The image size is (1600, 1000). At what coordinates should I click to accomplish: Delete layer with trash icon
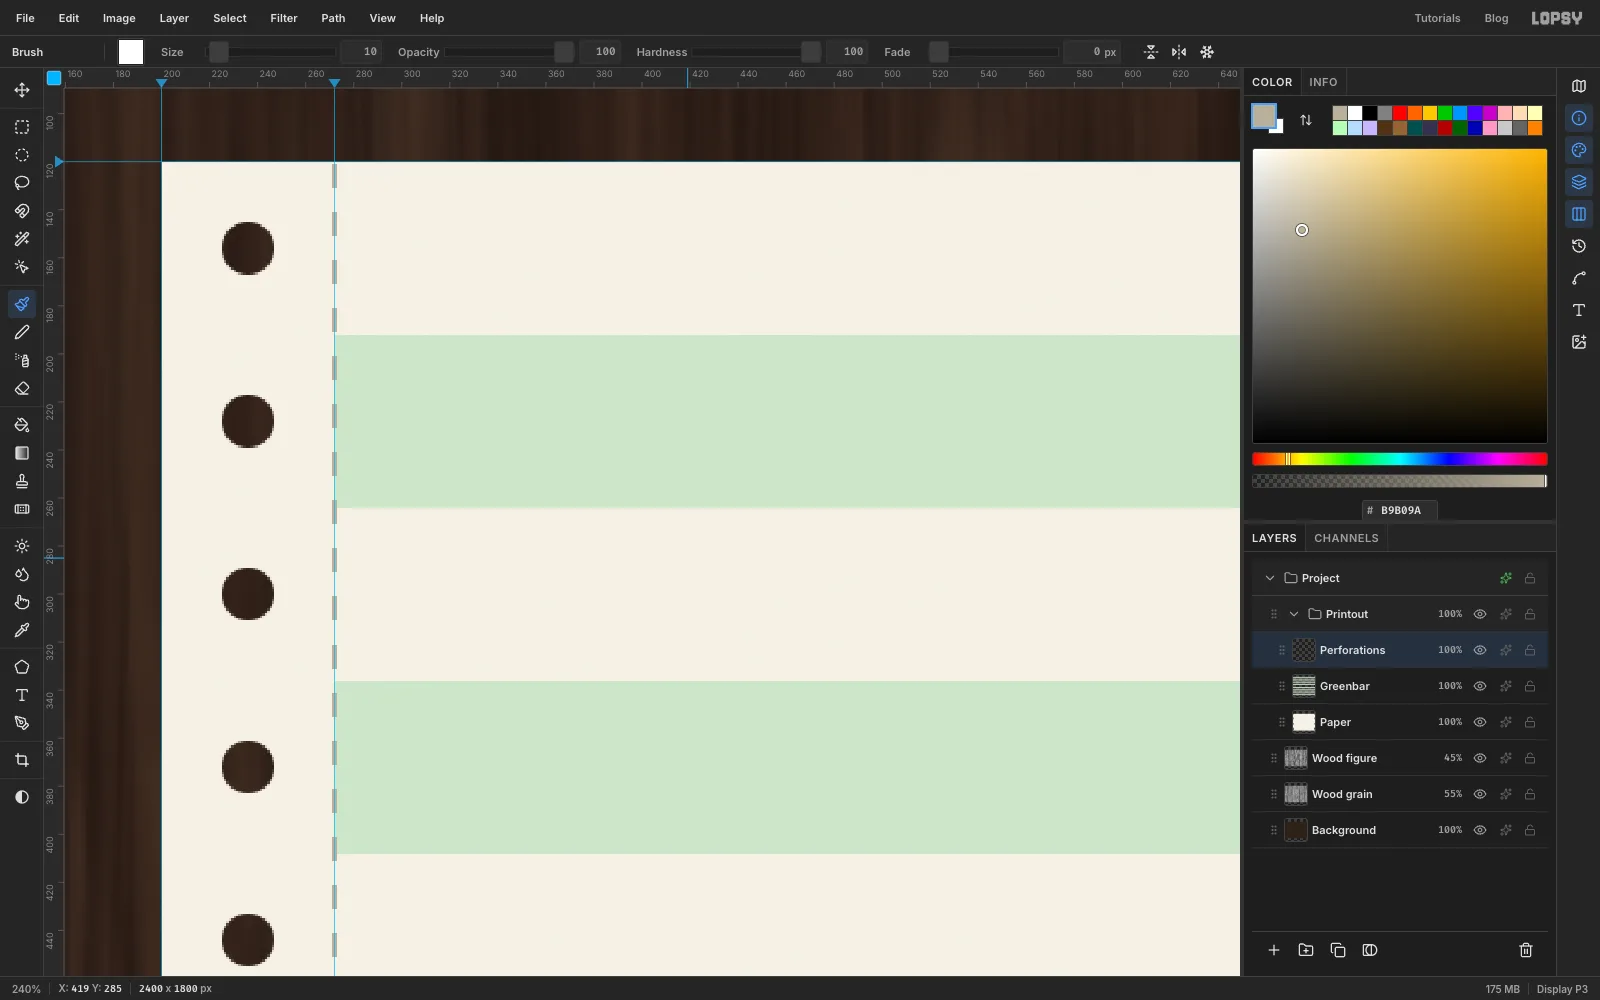[1526, 950]
